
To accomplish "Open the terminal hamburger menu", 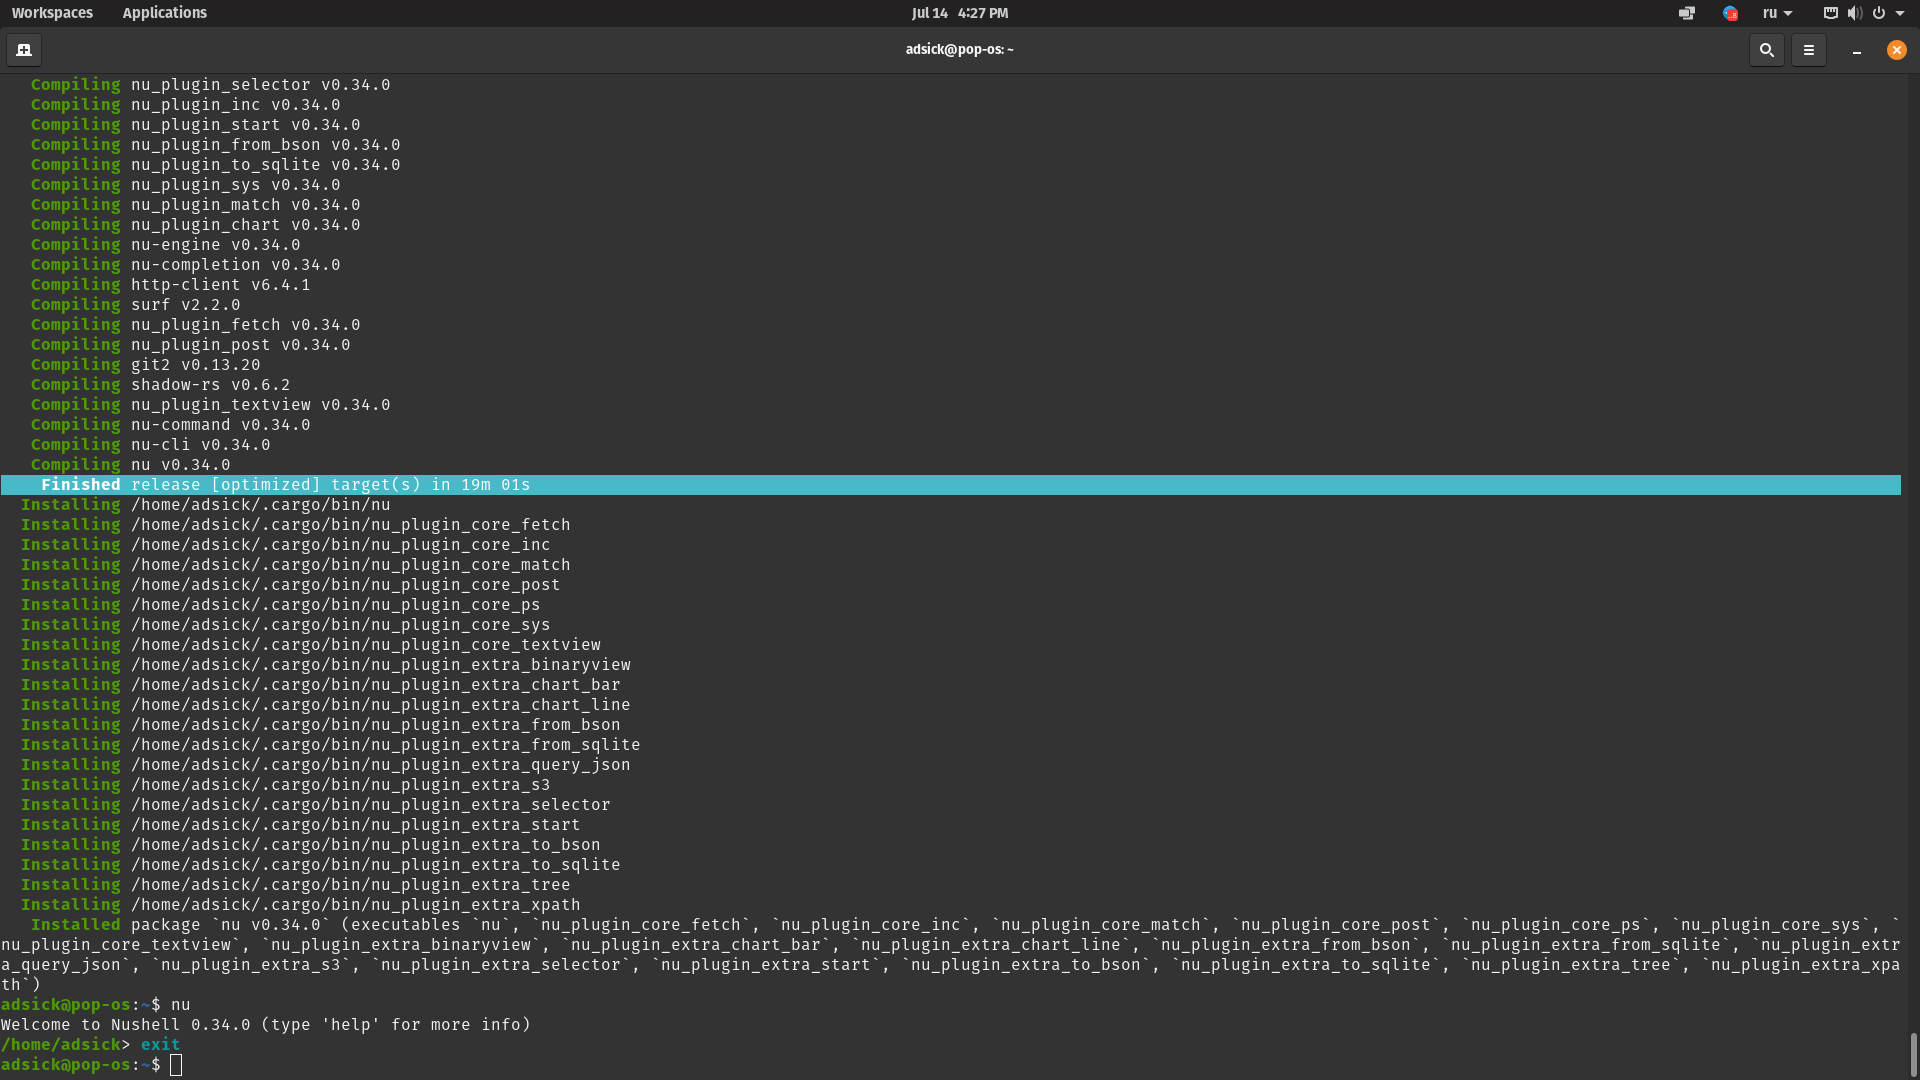I will (x=1808, y=49).
